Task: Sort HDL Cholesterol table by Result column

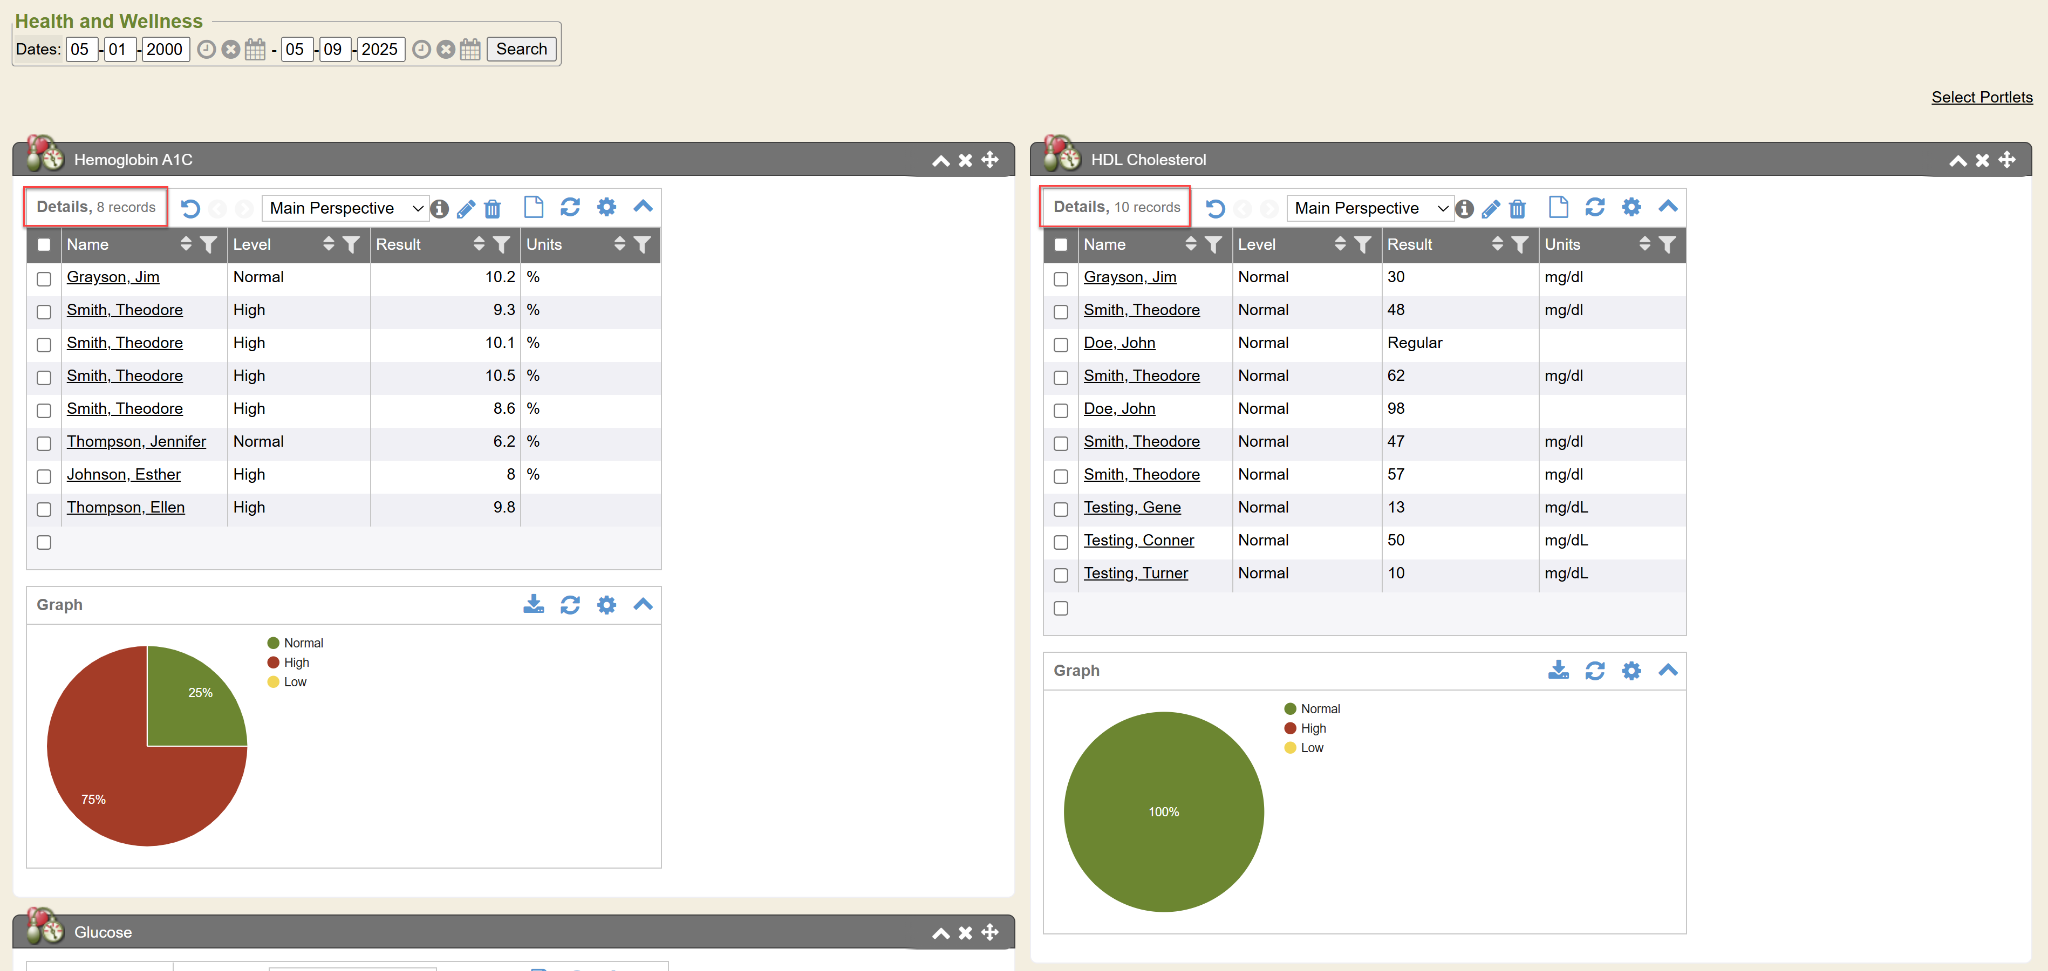Action: pos(1497,244)
